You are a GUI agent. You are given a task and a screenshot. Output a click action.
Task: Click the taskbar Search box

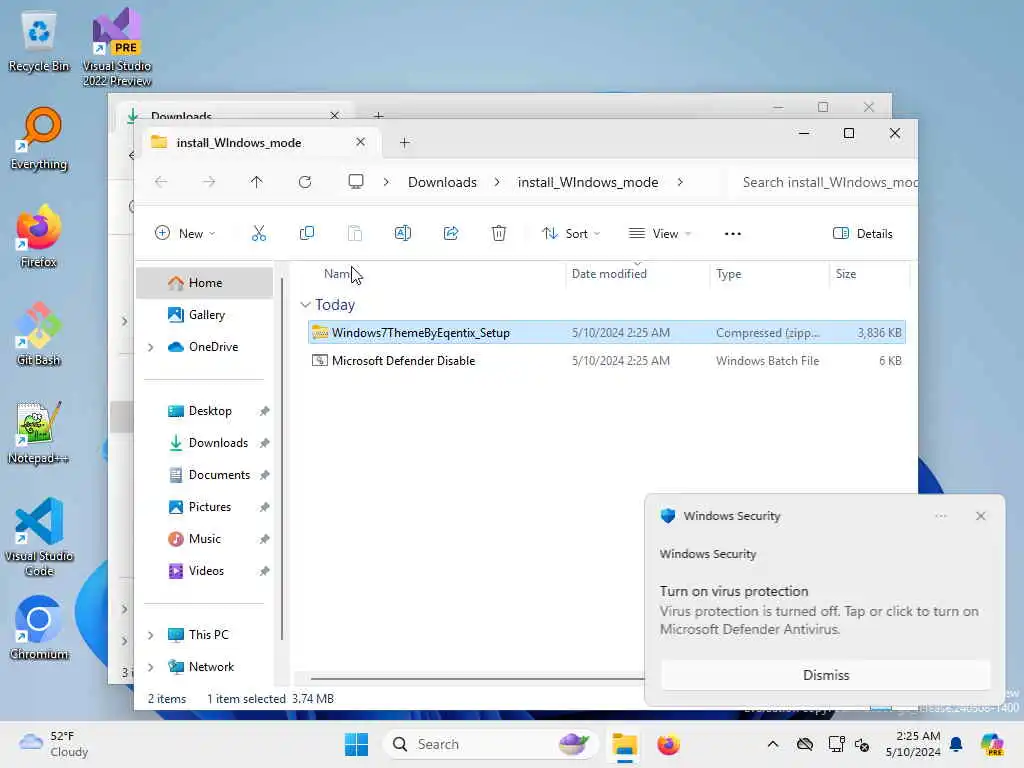pos(490,744)
